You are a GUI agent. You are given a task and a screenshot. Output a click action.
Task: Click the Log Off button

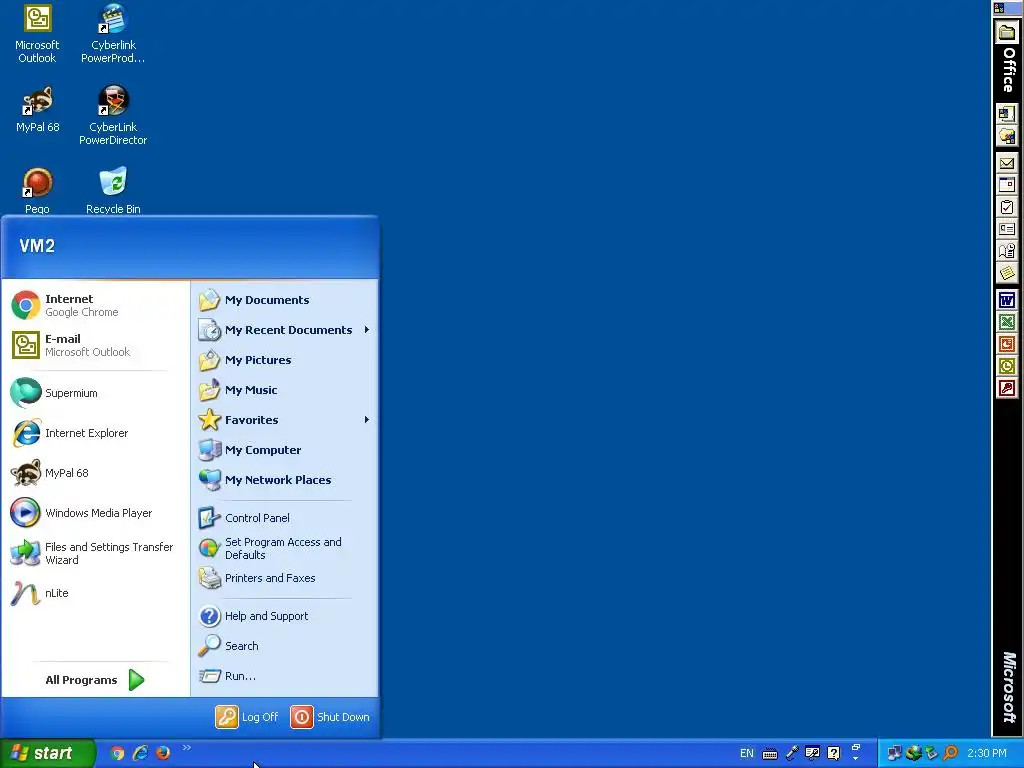tap(247, 717)
